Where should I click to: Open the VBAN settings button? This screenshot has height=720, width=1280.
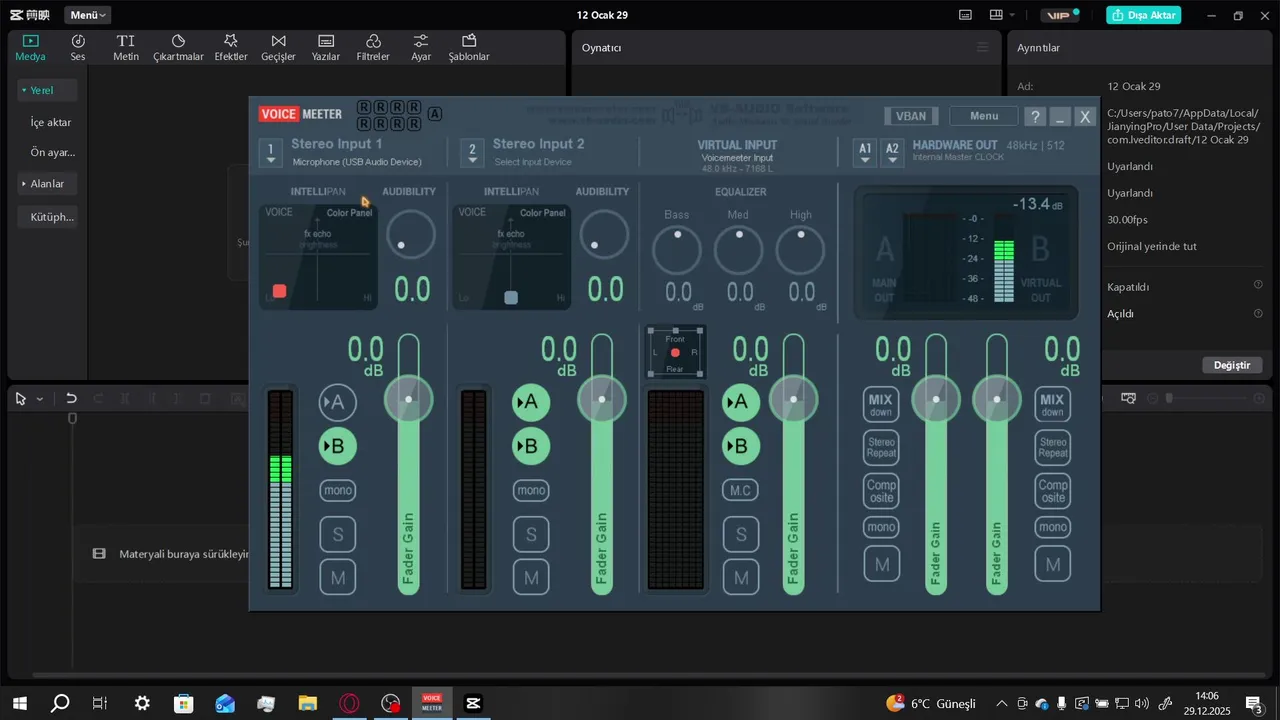coord(911,116)
